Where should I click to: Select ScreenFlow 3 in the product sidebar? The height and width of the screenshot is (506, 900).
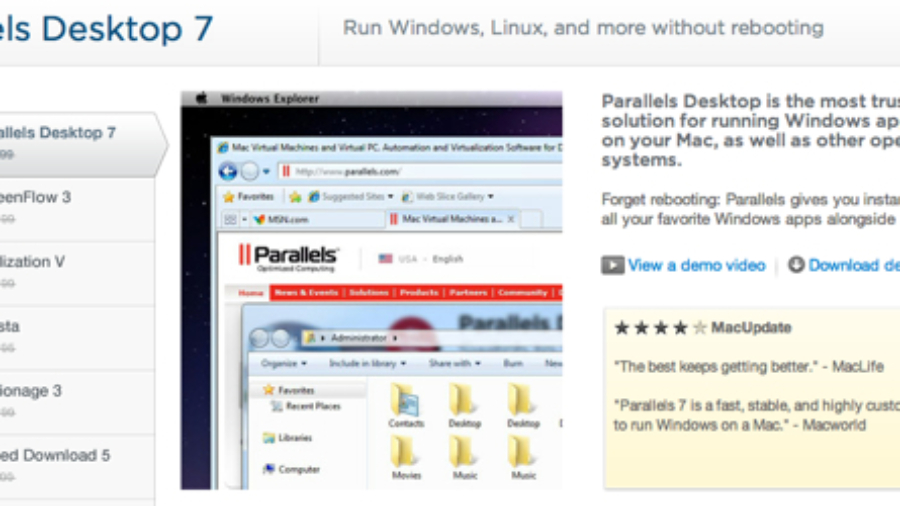[77, 209]
